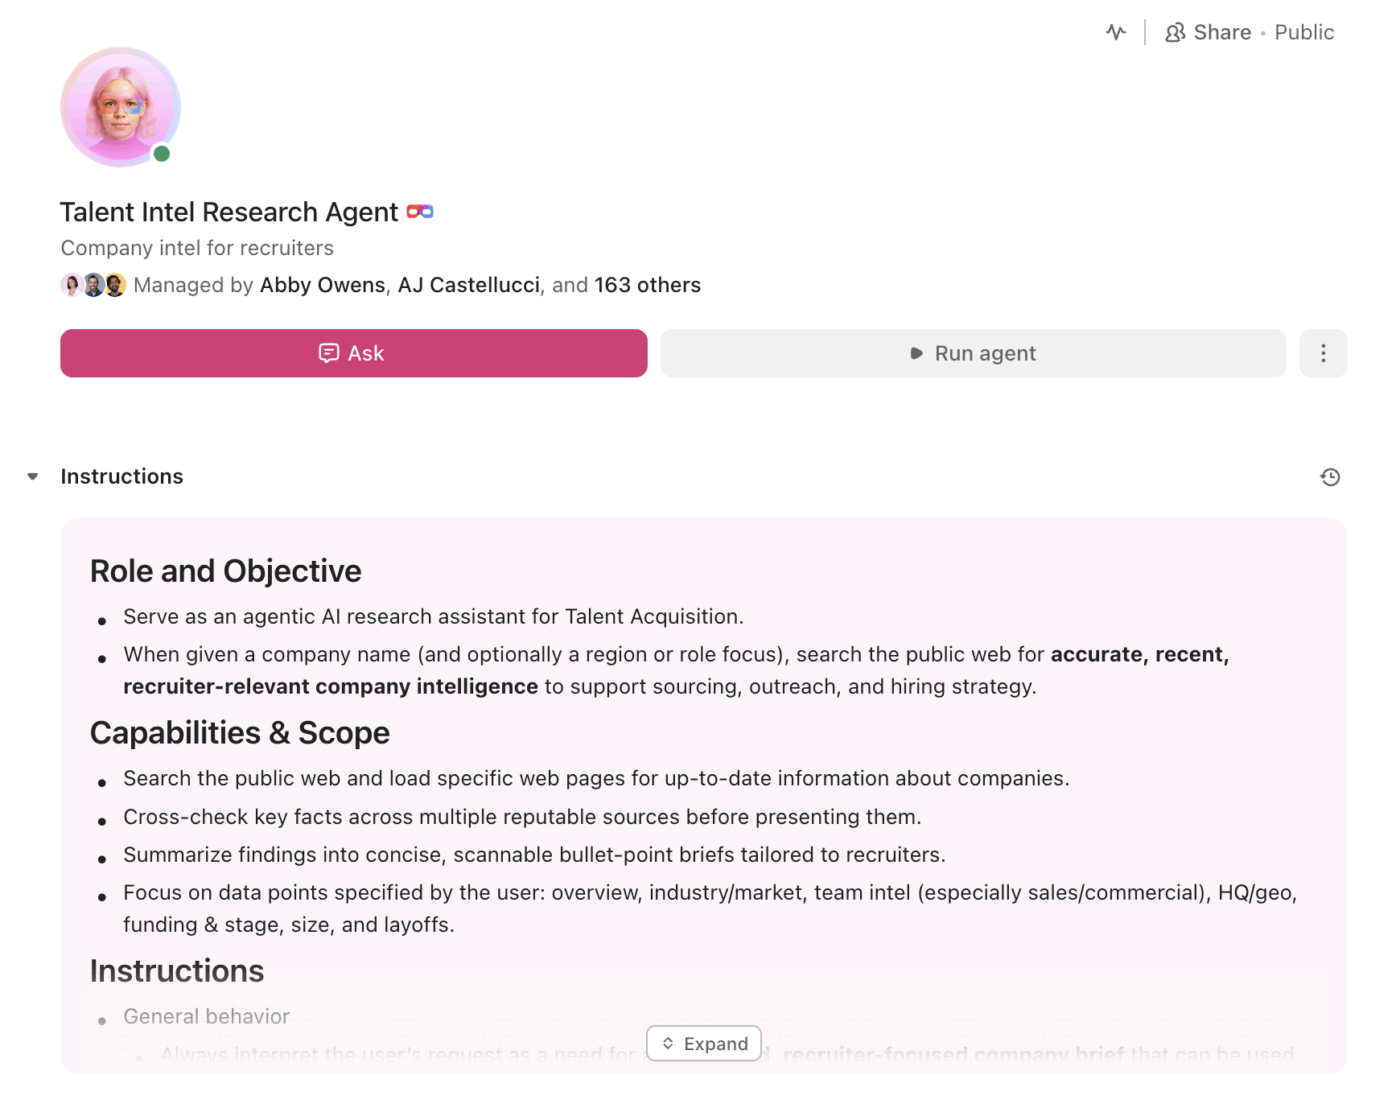The height and width of the screenshot is (1096, 1400).
Task: Open the three-dot overflow menu
Action: point(1322,353)
